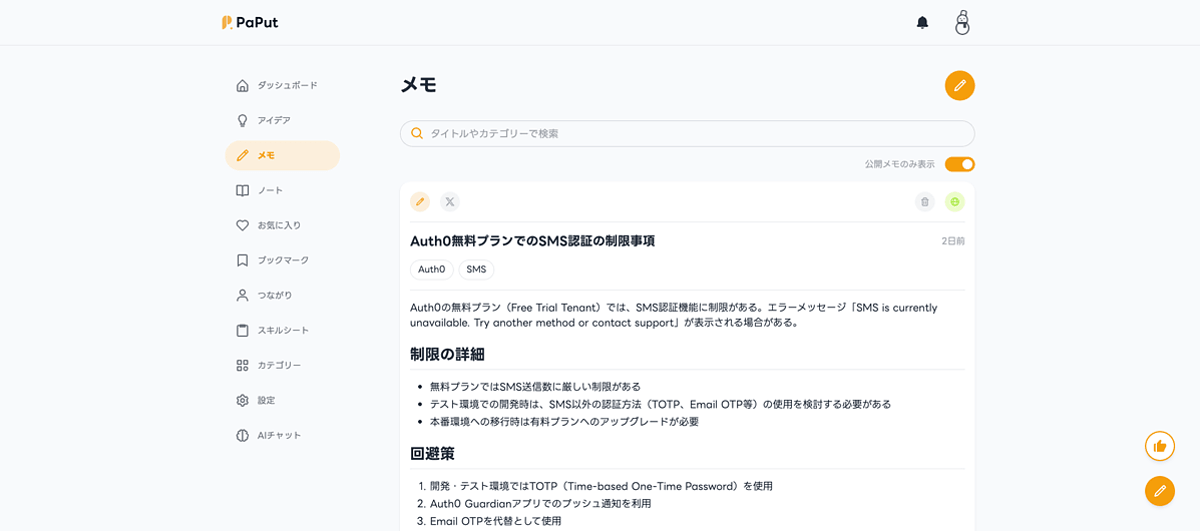Toggle the 公開メモのみ表示 switch
Viewport: 1200px width, 531px height.
tap(959, 164)
